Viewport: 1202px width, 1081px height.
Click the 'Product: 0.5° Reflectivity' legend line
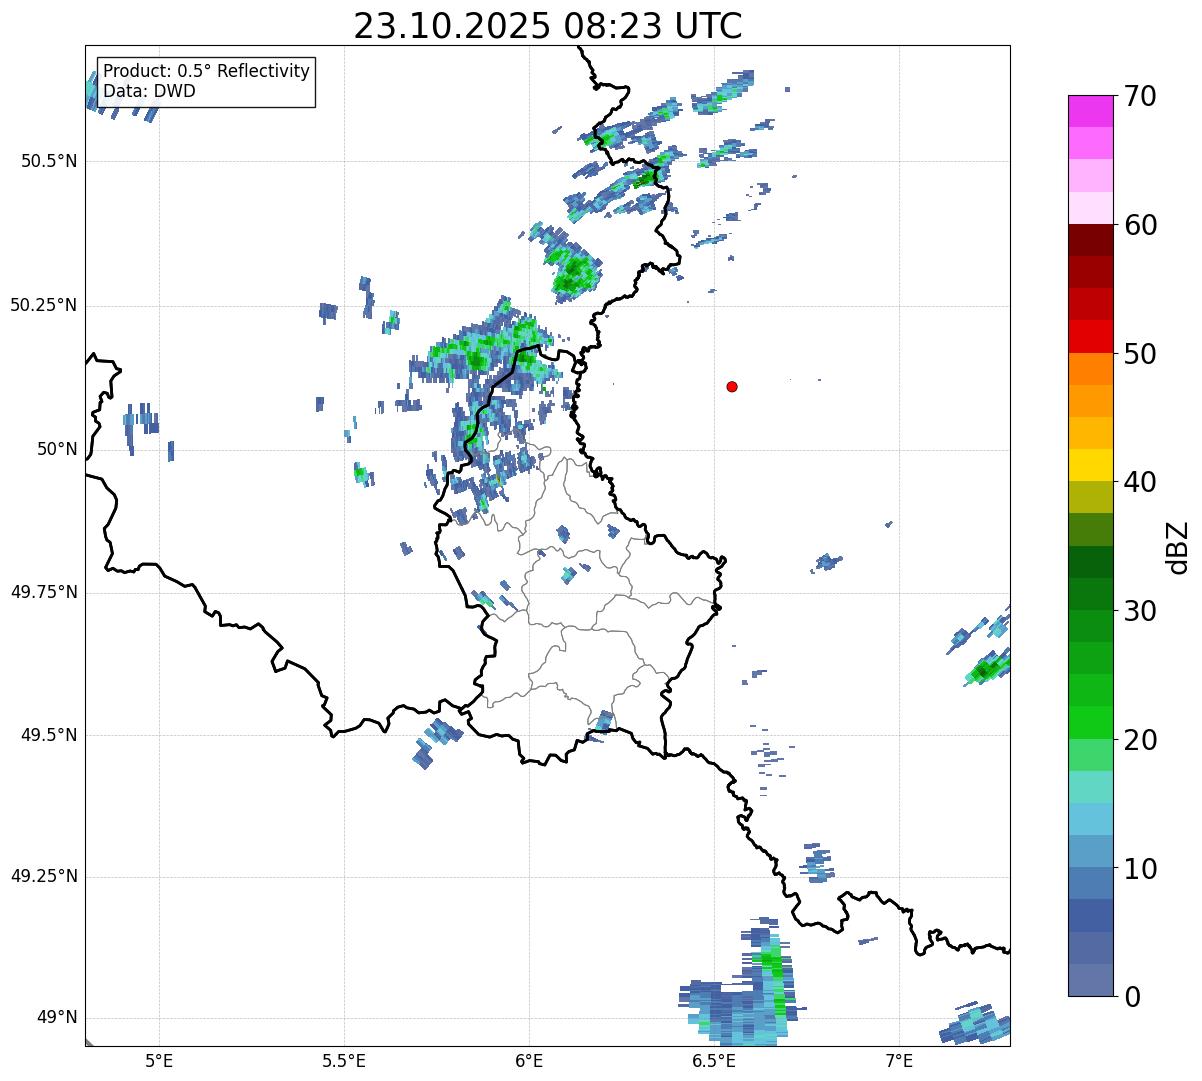[x=206, y=72]
